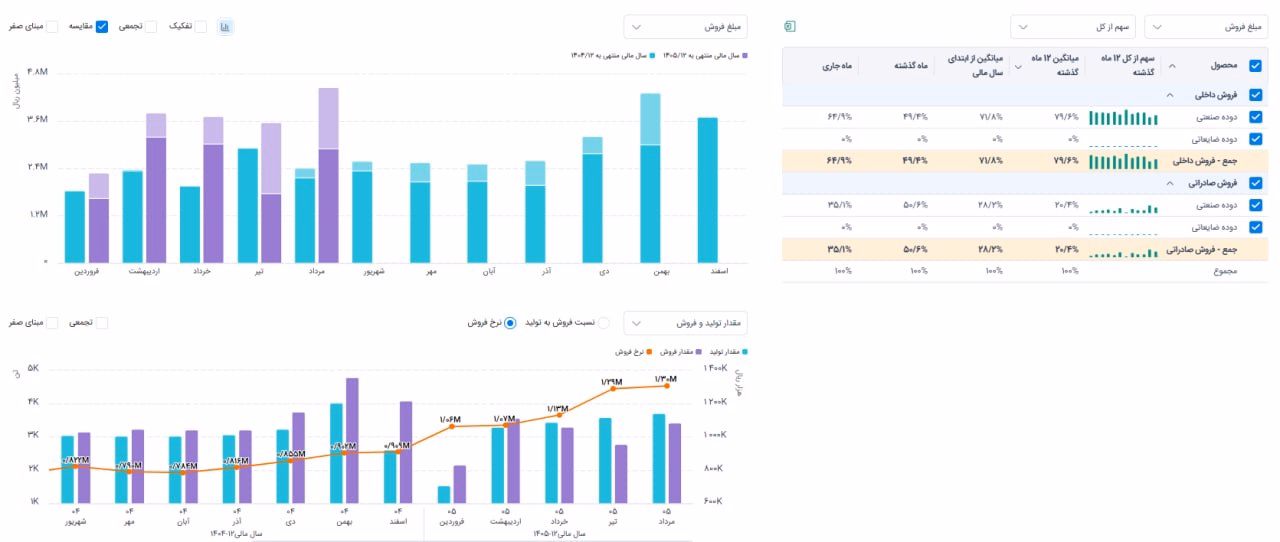Enable the تجمعی checkbox on the top chart
The height and width of the screenshot is (542, 1280).
[151, 27]
